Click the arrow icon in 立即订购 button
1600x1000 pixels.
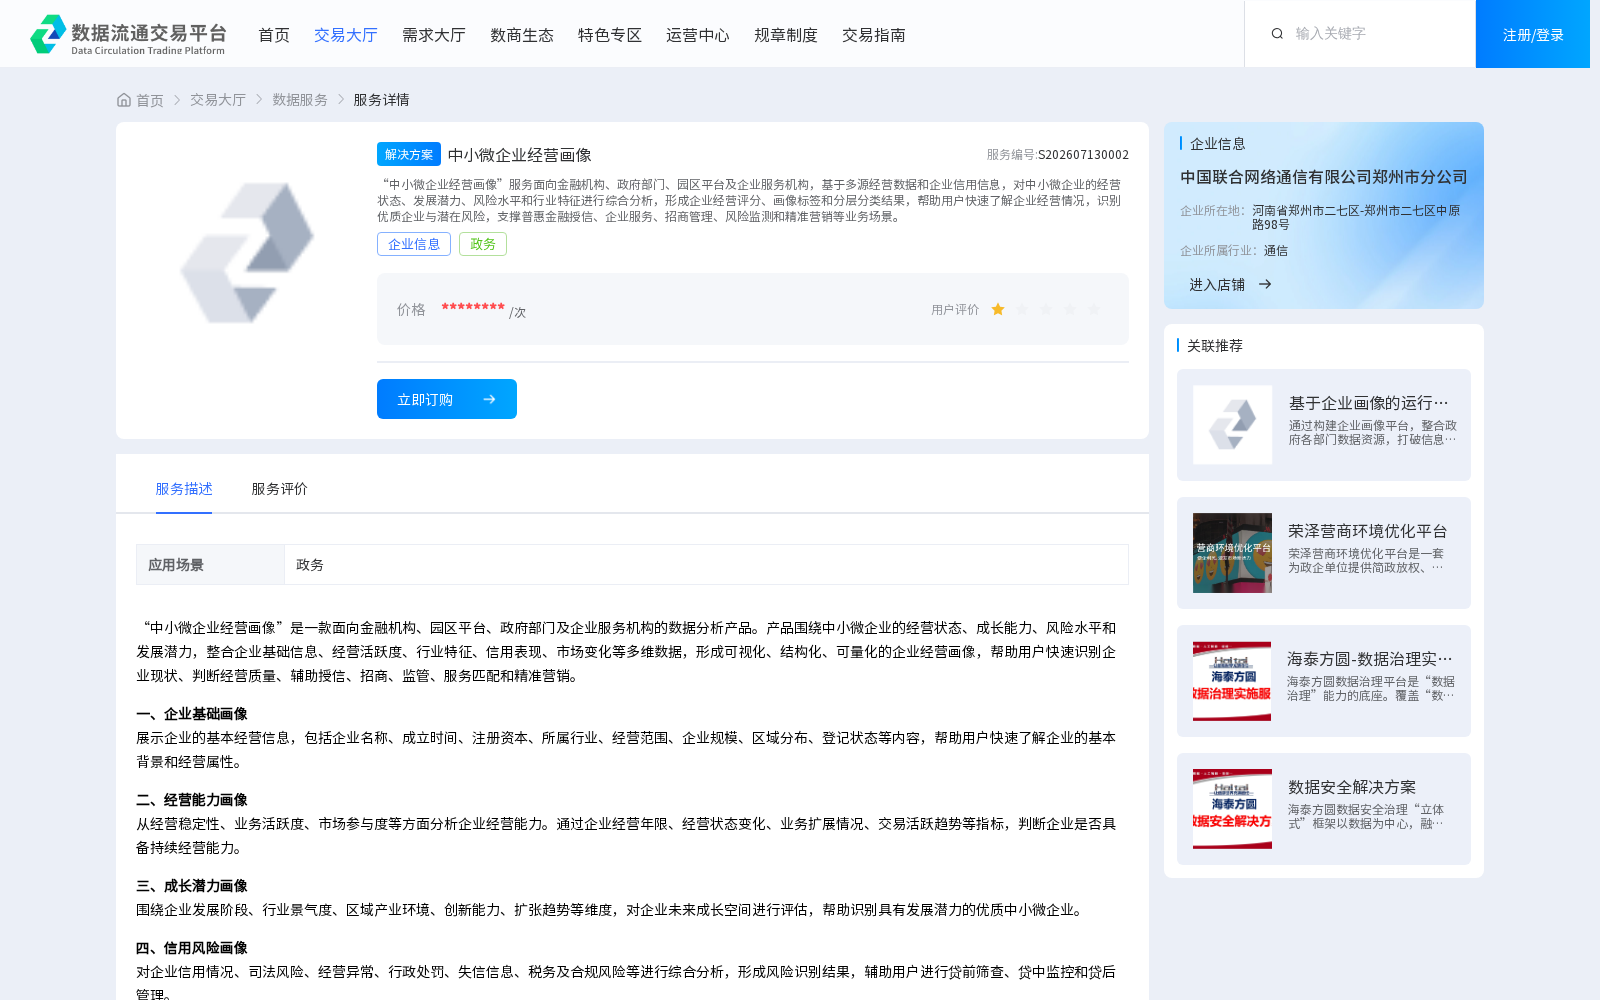coord(489,399)
